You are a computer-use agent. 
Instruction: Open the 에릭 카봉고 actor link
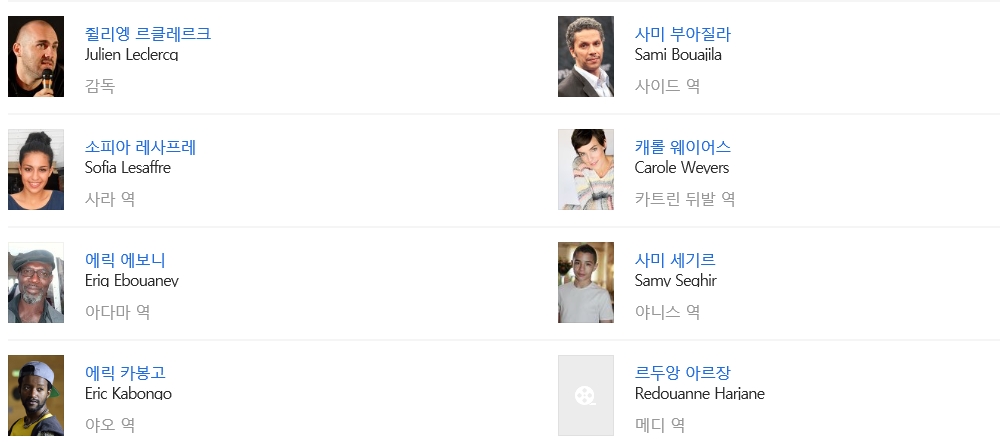click(125, 373)
